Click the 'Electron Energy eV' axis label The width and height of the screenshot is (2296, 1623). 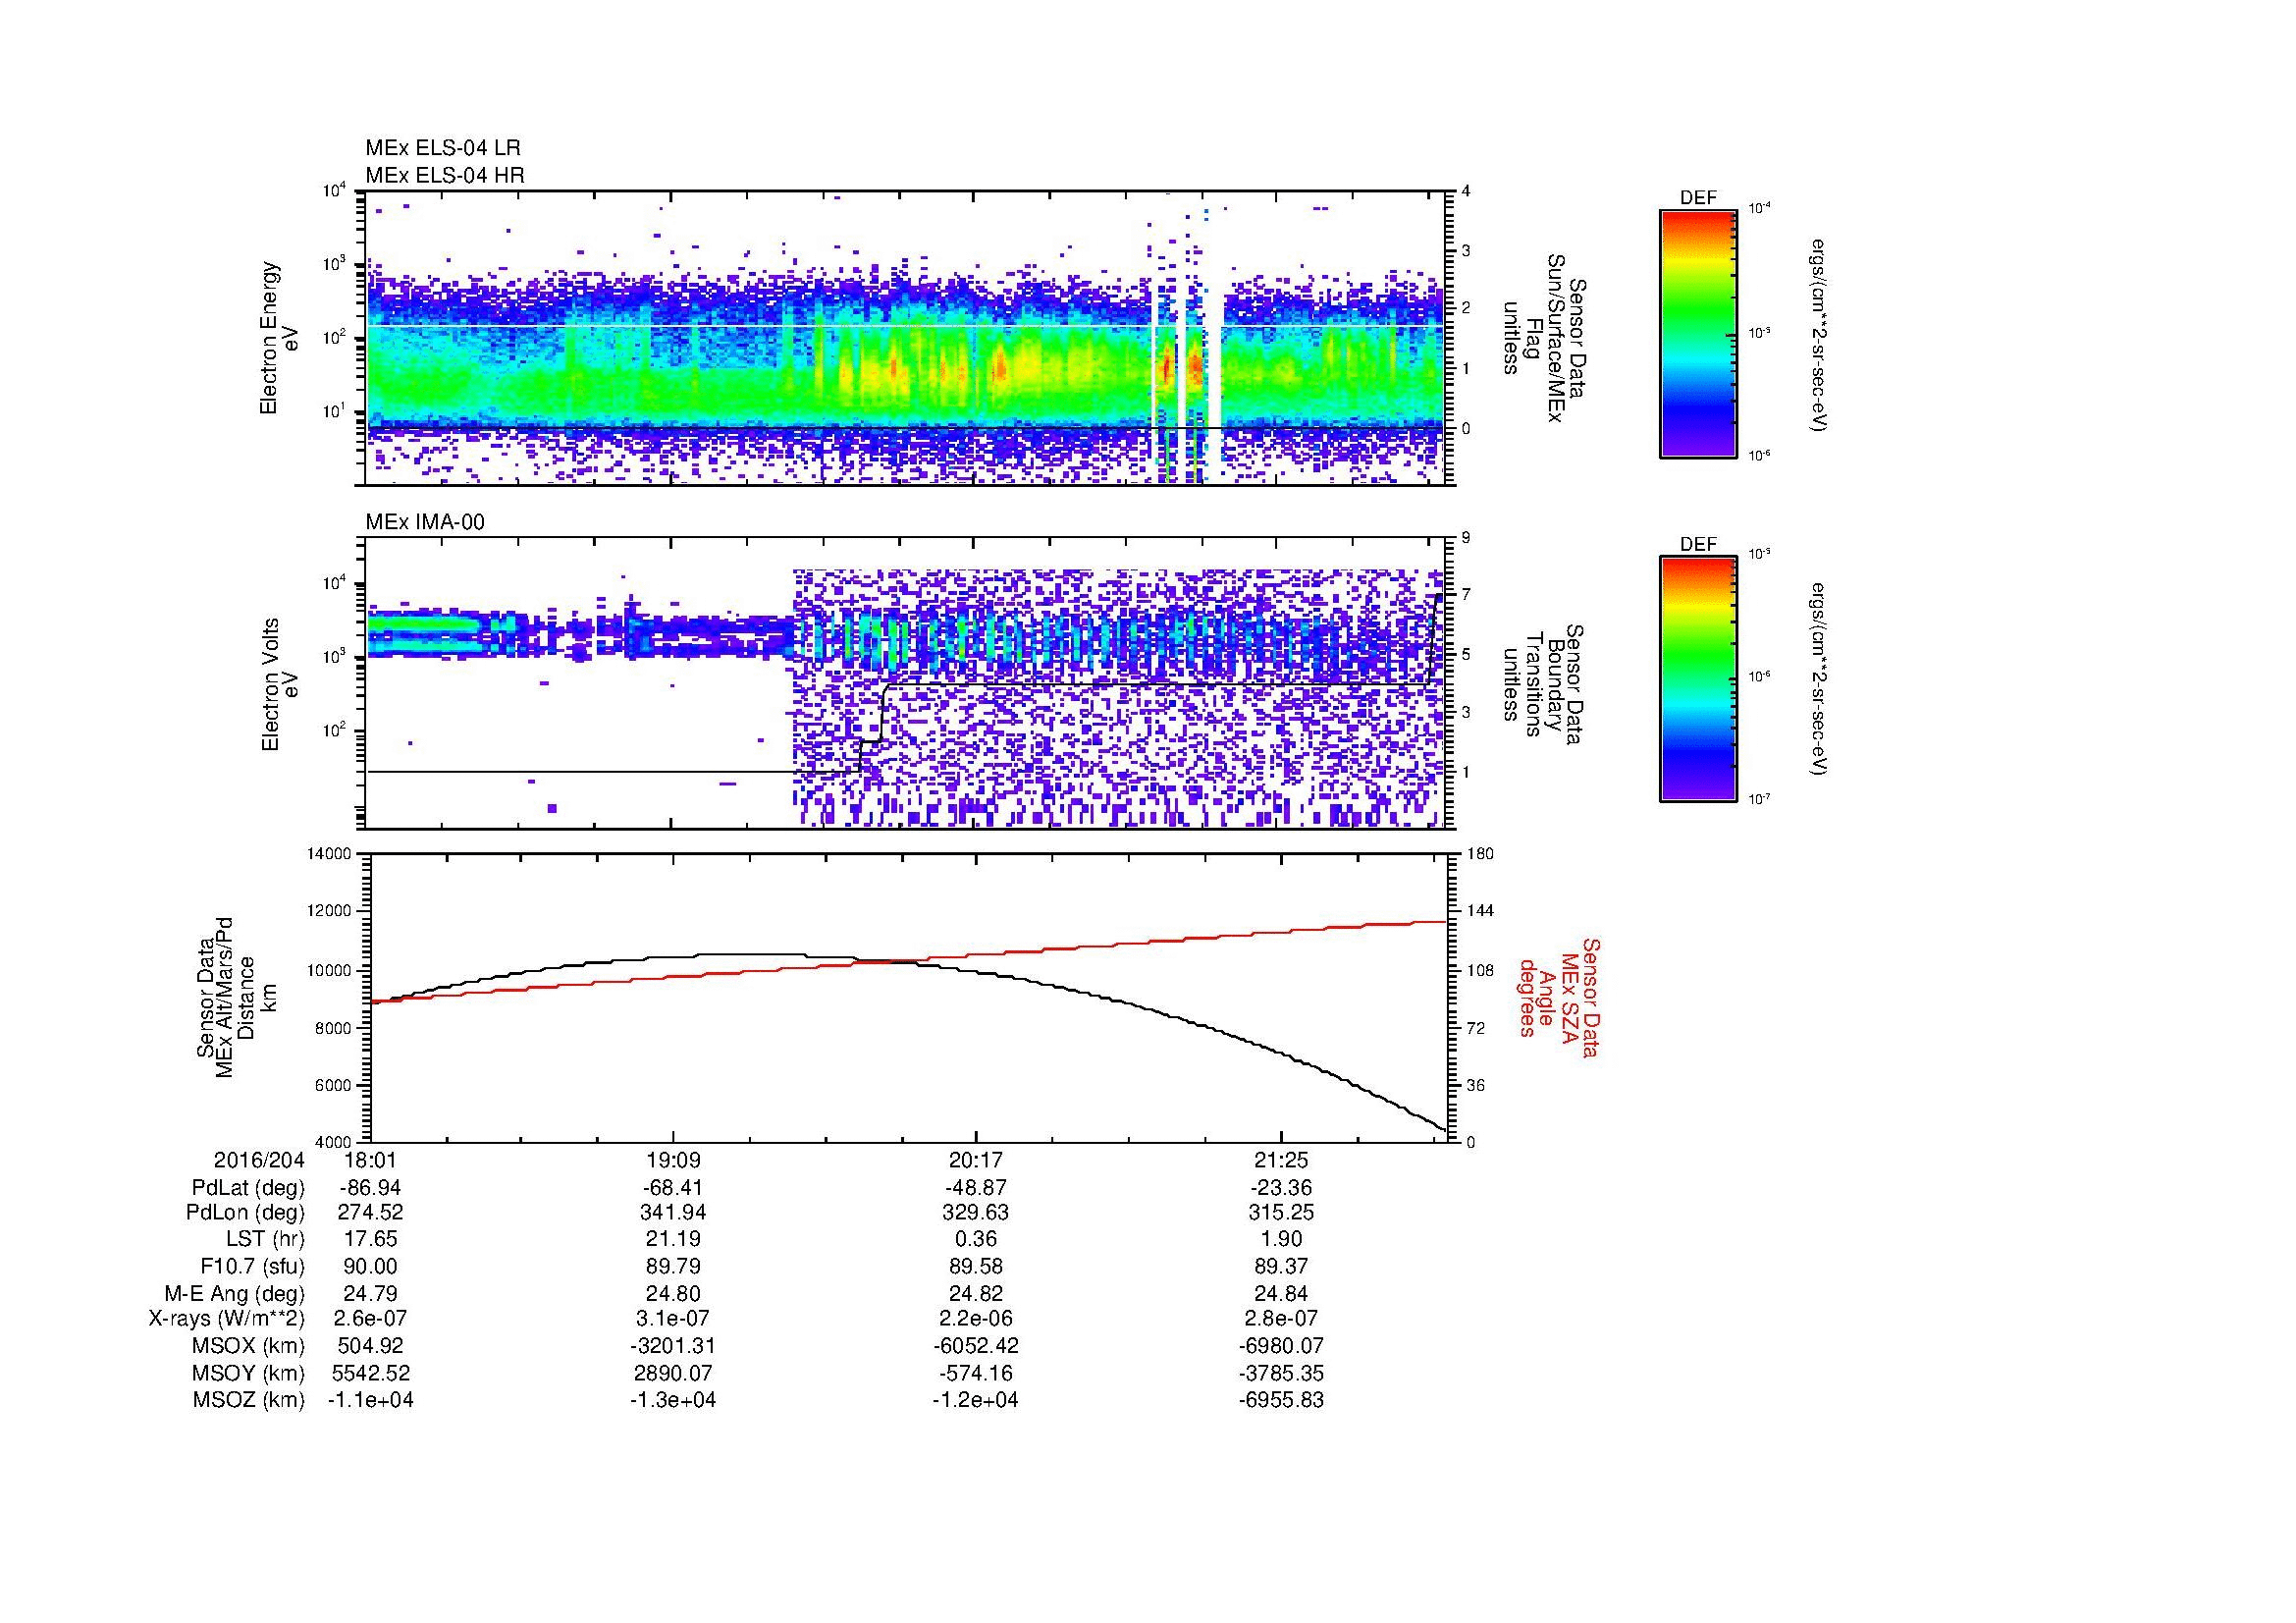[280, 338]
